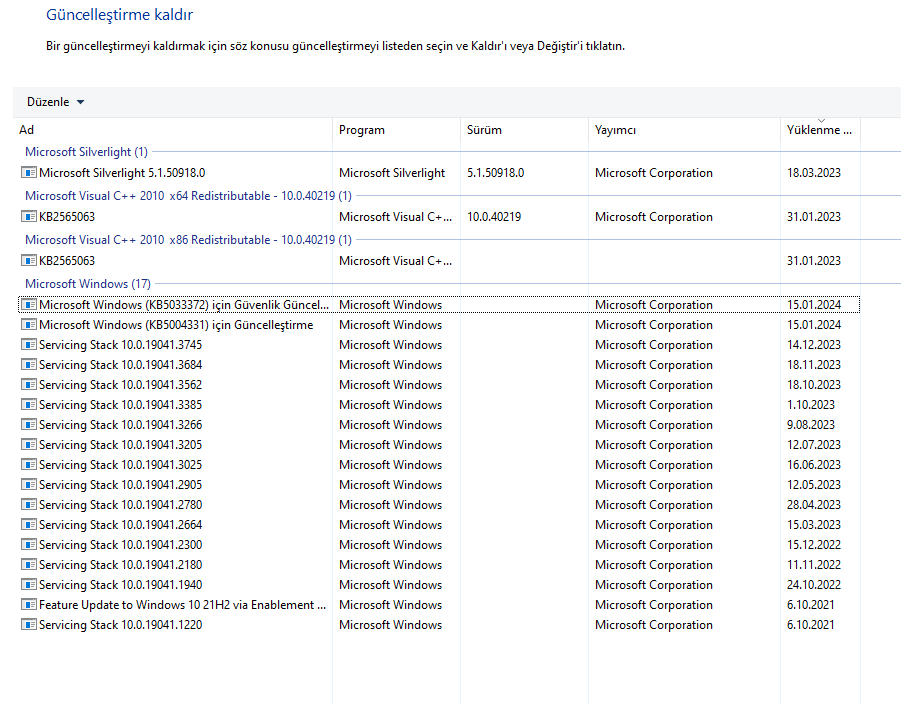Click install date 9.08.2023
This screenshot has height=705, width=901.
click(x=811, y=425)
